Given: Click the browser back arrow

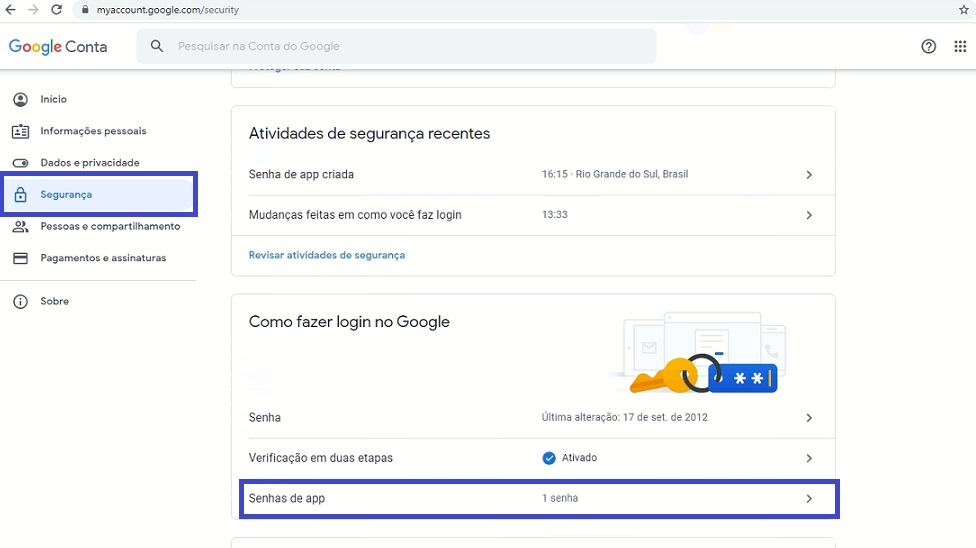Looking at the screenshot, I should [x=10, y=9].
